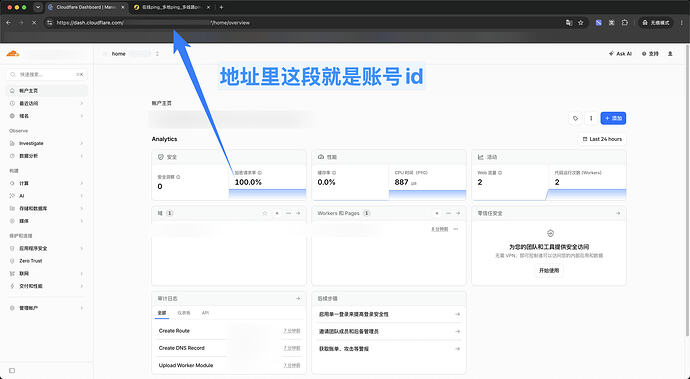Bookmark this page with the star icon
Image resolution: width=690 pixels, height=379 pixels.
(581, 22)
